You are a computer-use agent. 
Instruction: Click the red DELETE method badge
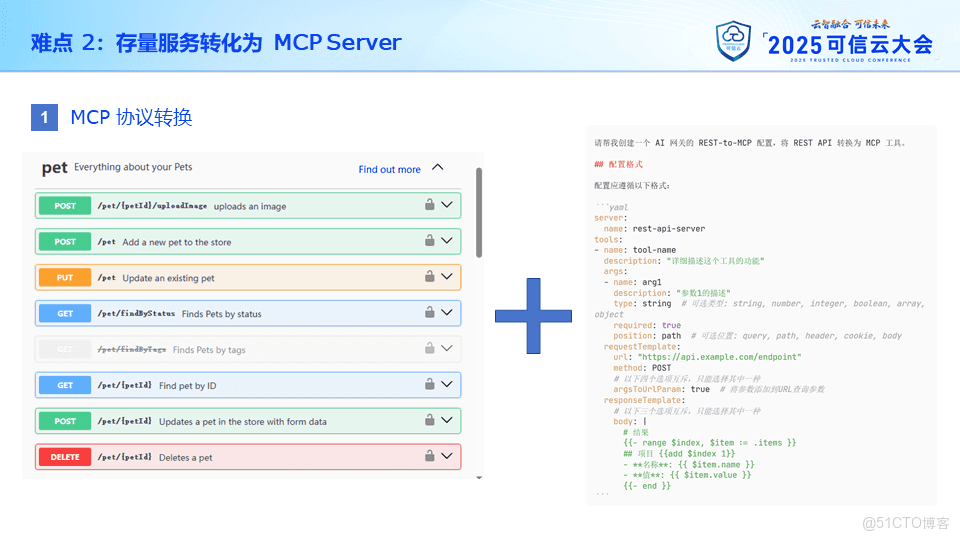point(65,457)
